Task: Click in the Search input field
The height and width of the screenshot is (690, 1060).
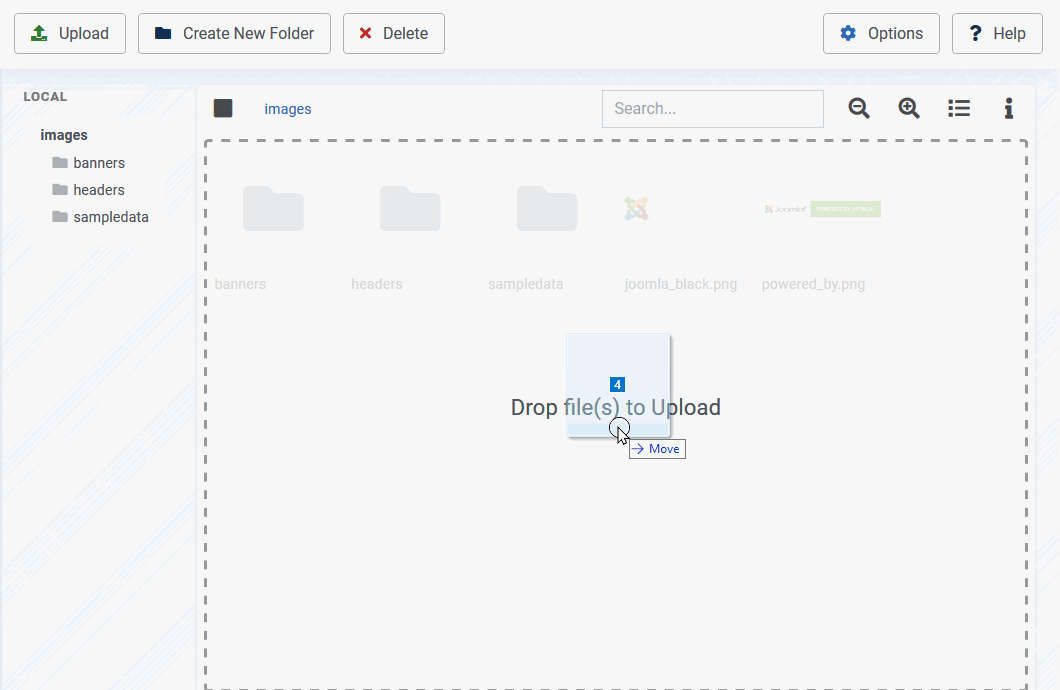Action: pyautogui.click(x=712, y=109)
